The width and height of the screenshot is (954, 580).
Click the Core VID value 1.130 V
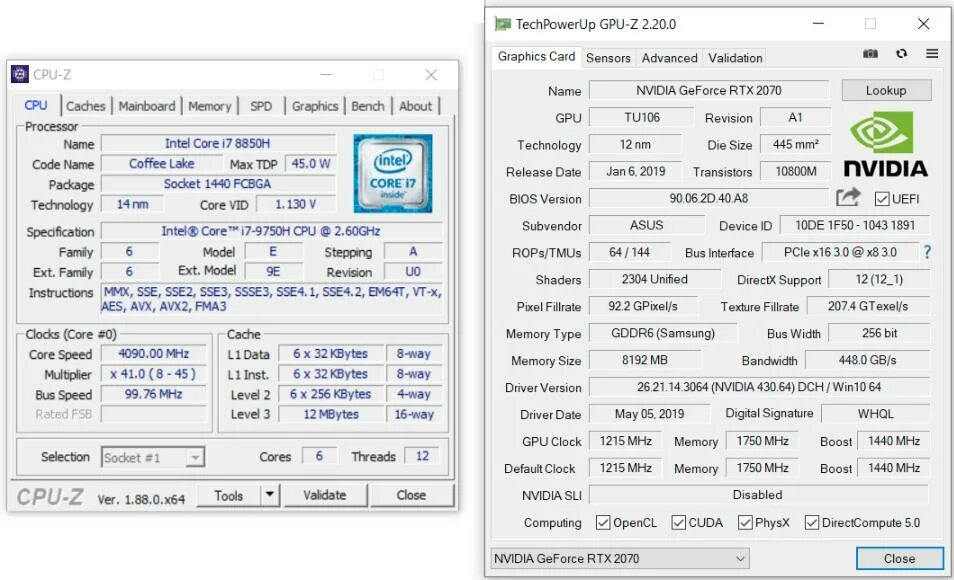click(296, 204)
